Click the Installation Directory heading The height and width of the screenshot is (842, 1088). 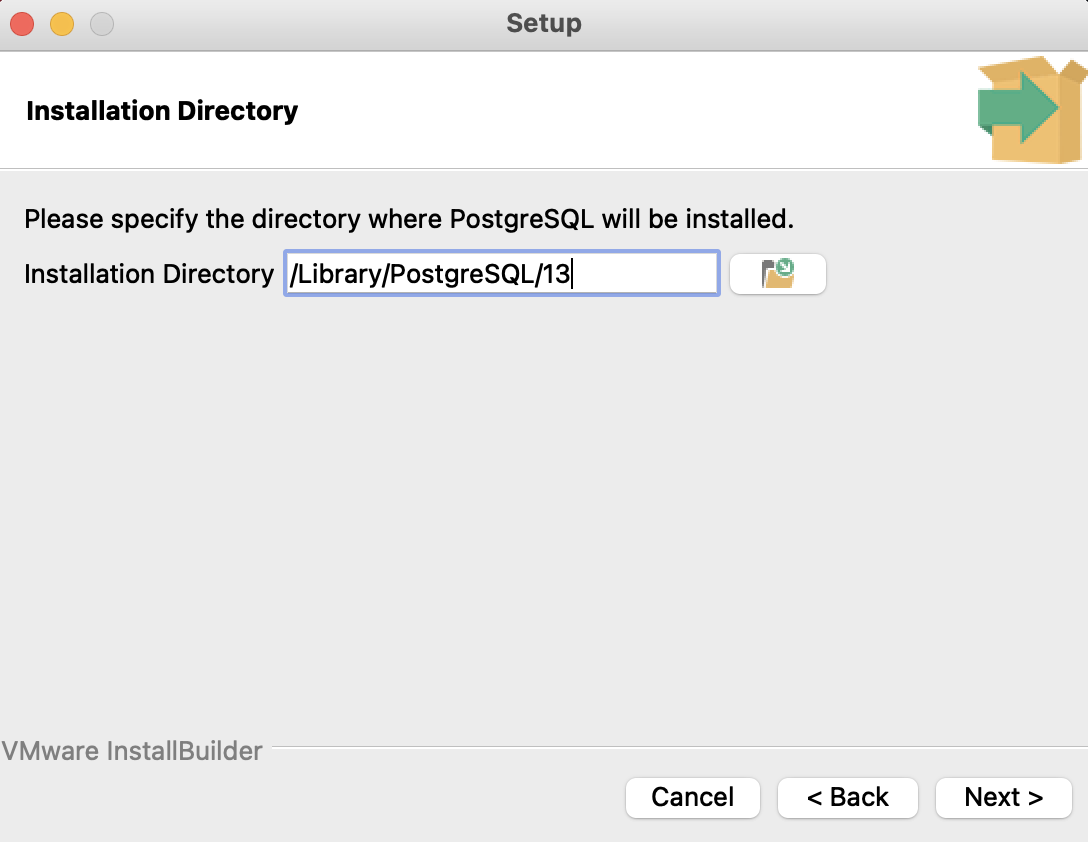[x=162, y=110]
